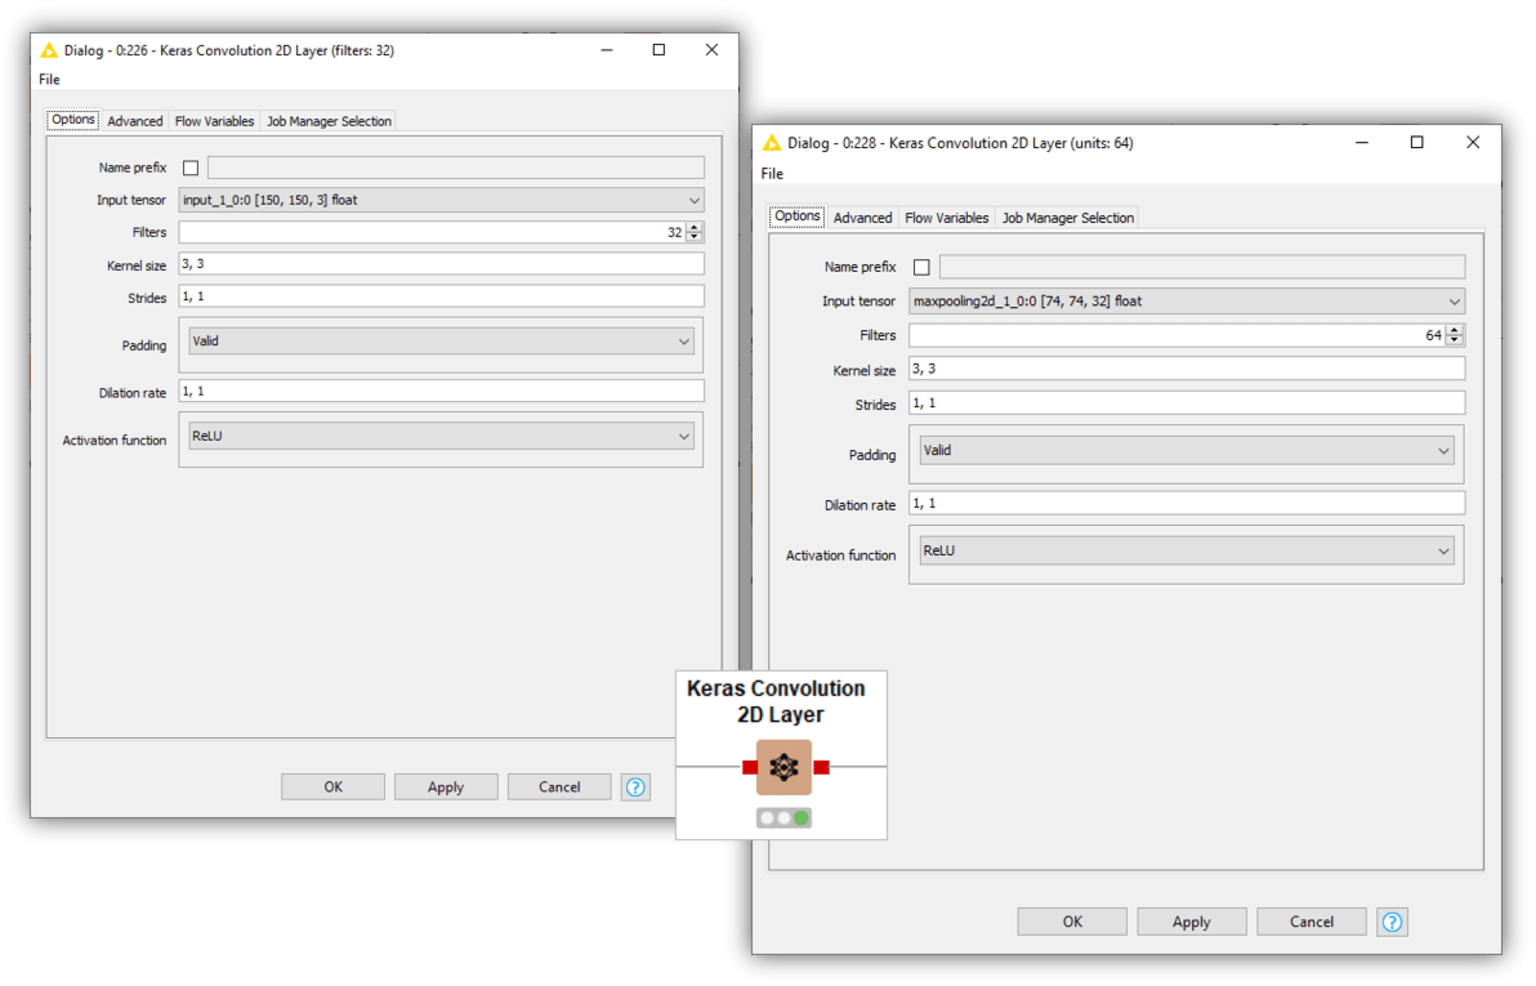Click Filters field showing 64
The height and width of the screenshot is (986, 1536).
click(1178, 335)
